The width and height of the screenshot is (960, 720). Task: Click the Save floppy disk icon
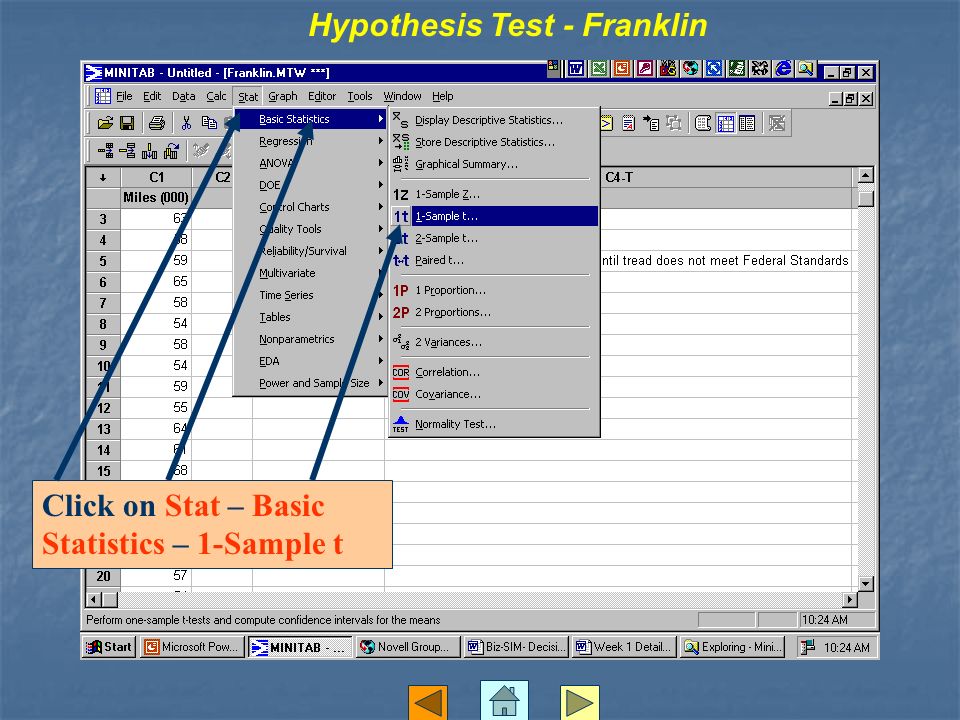[x=127, y=123]
